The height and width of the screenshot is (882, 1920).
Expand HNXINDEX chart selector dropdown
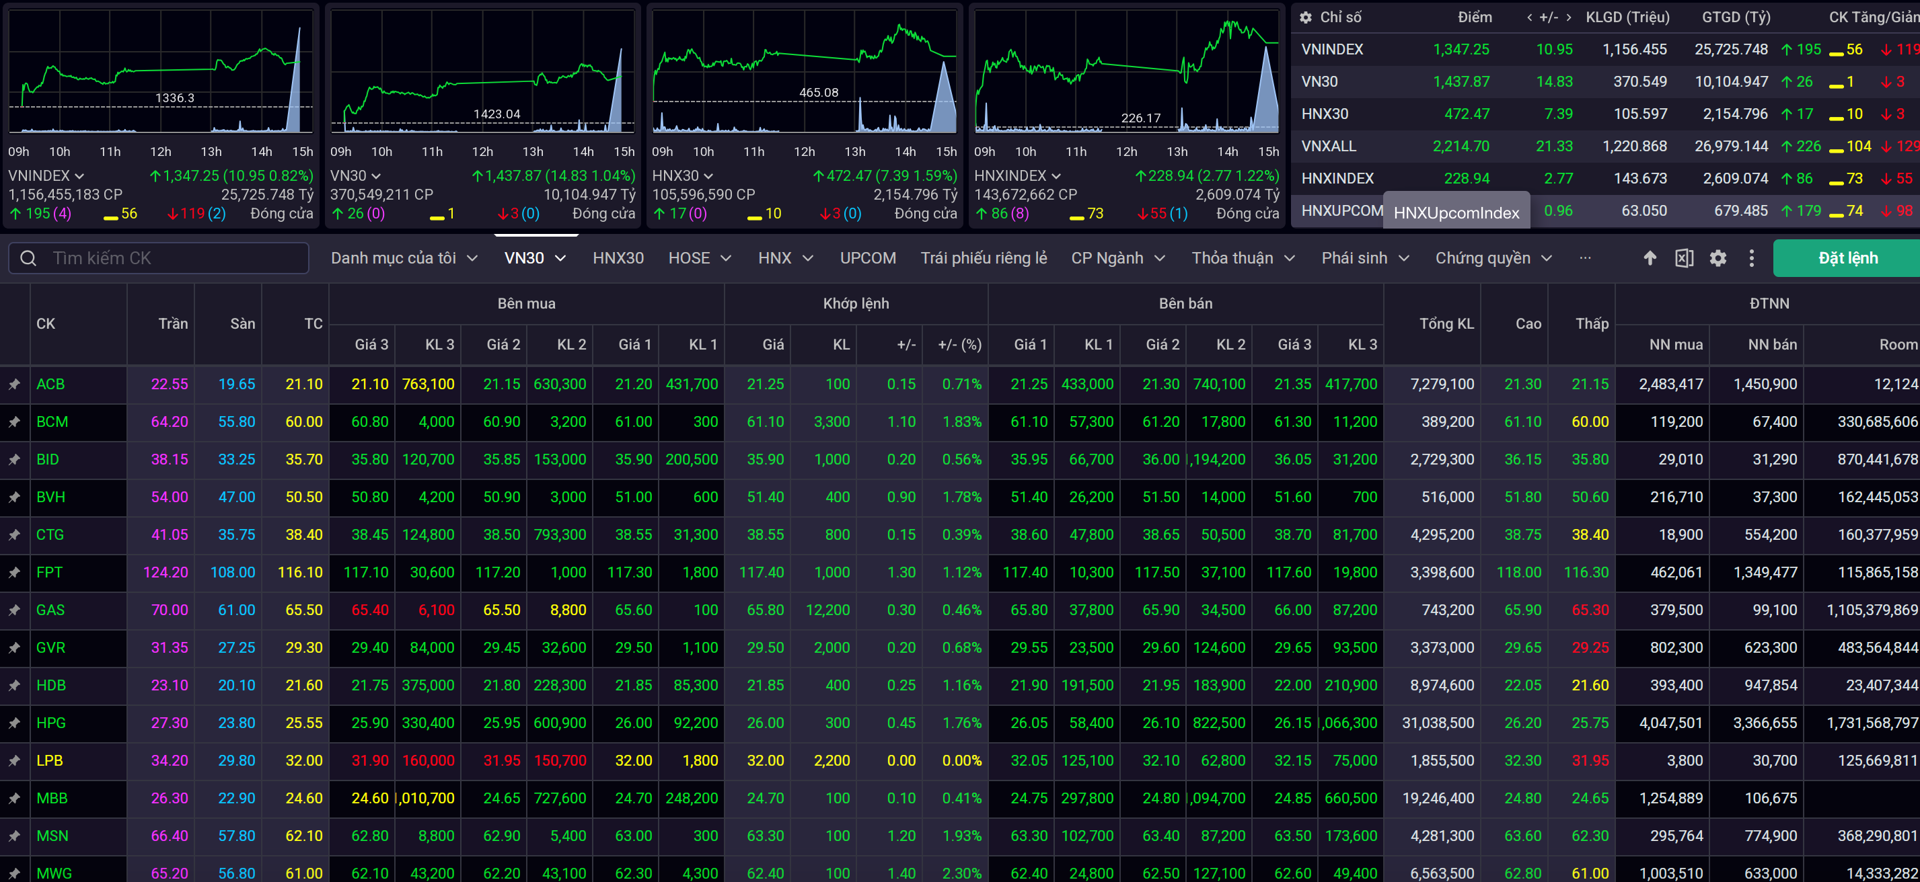[x=1056, y=176]
